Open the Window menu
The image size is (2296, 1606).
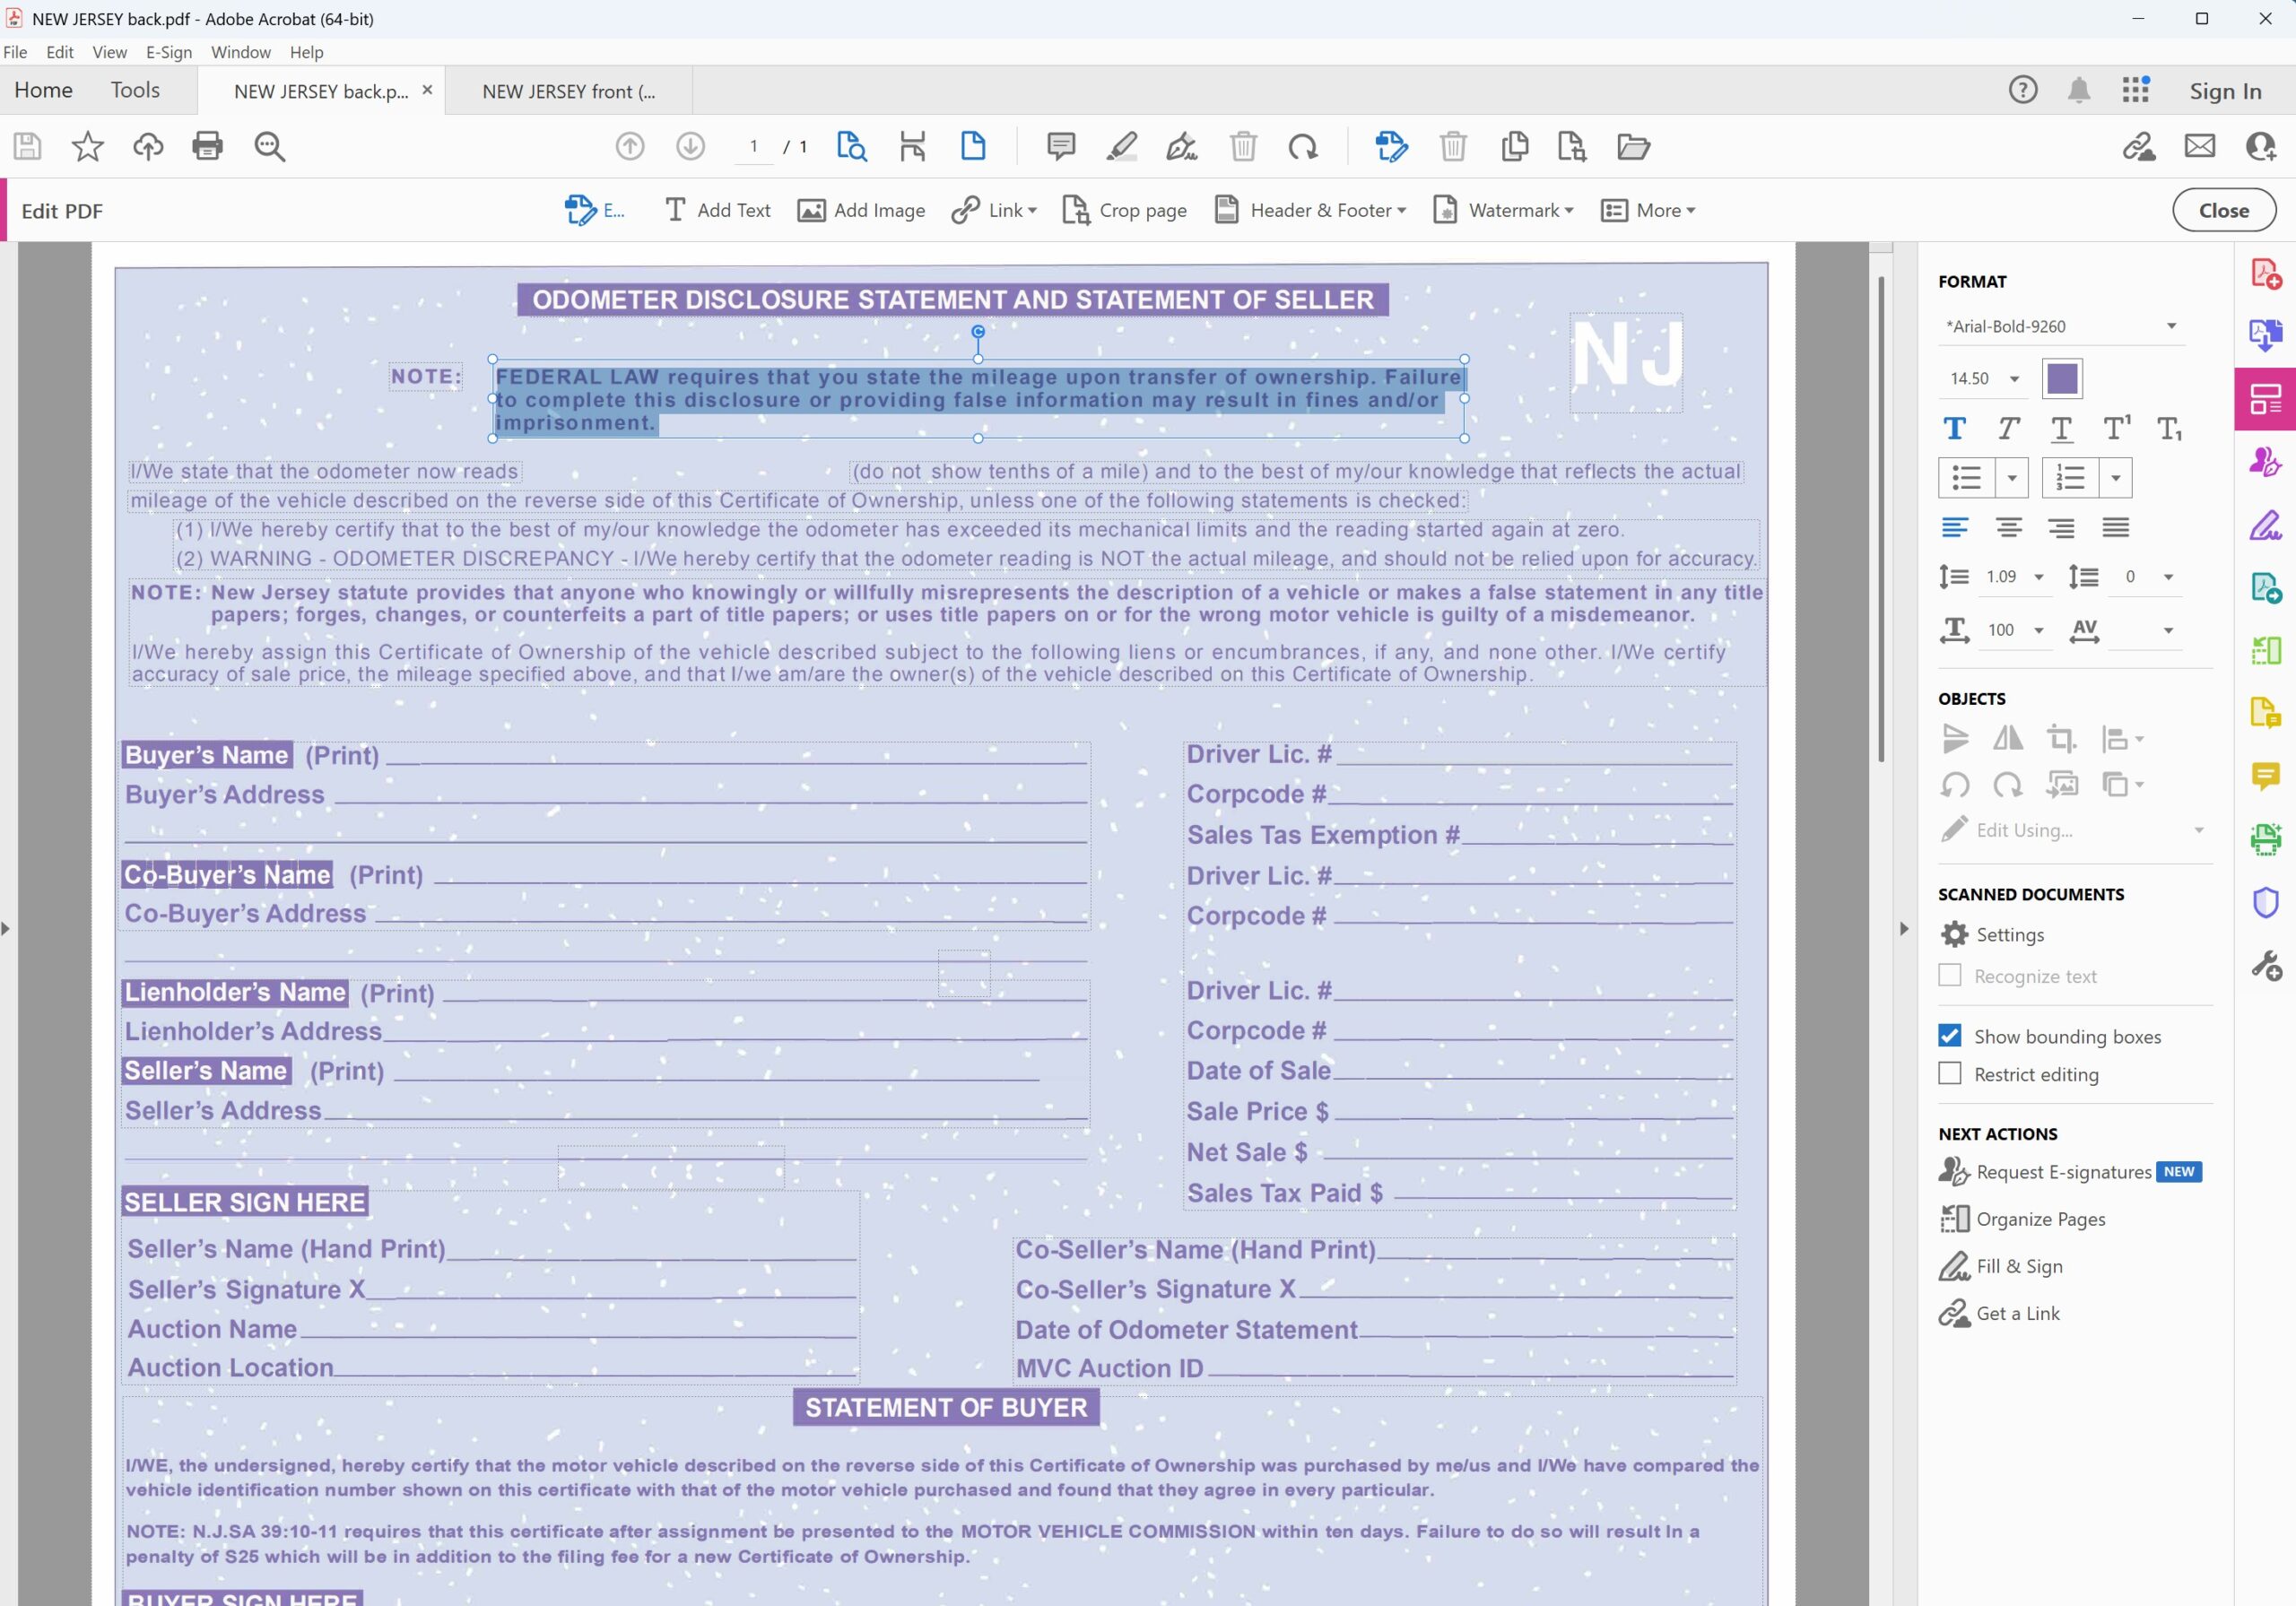241,52
